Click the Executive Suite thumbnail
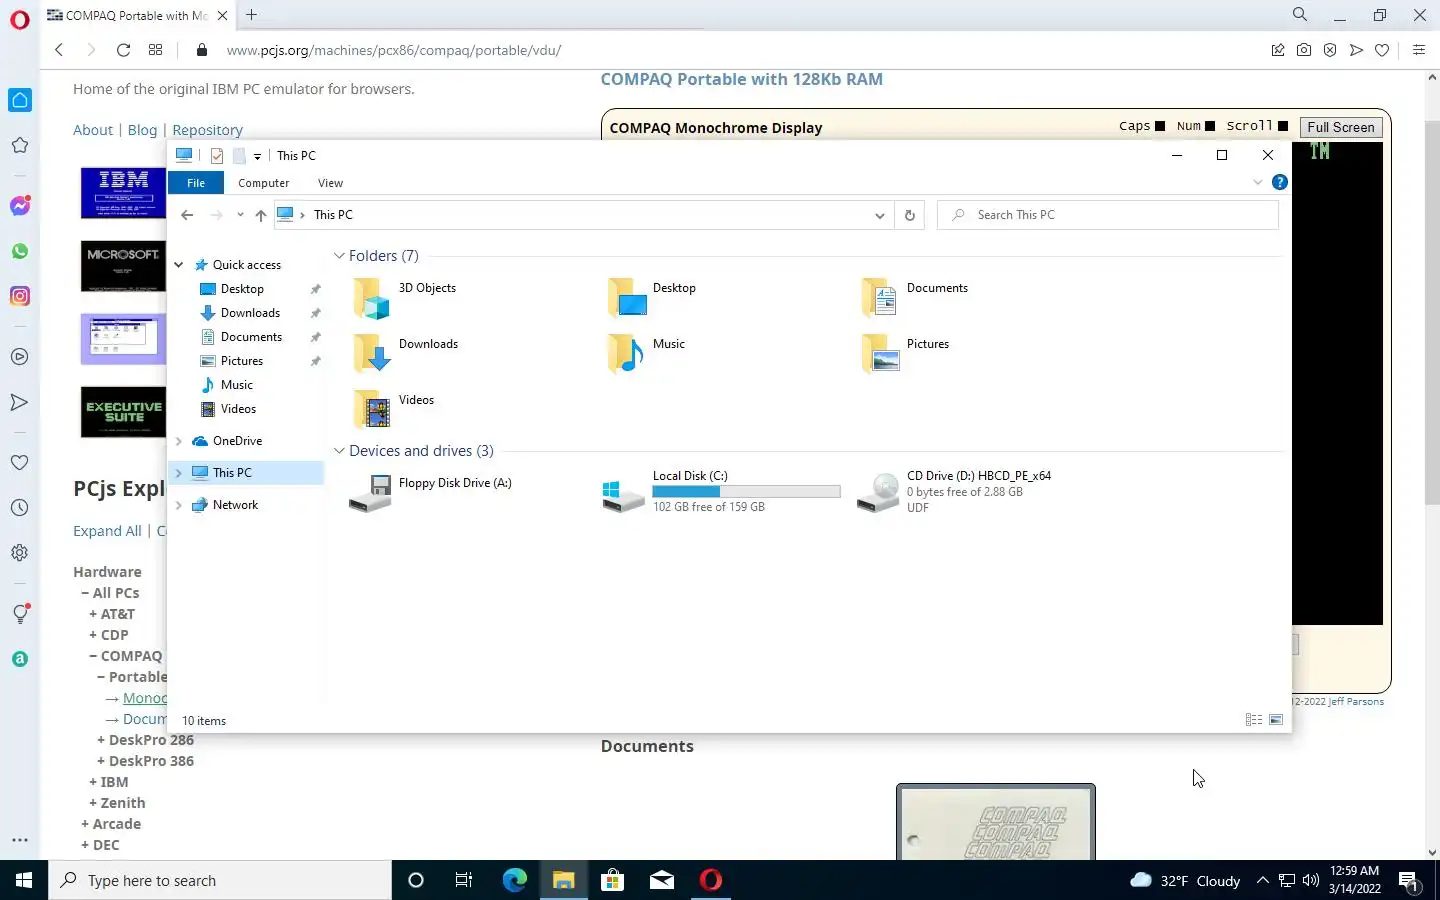The width and height of the screenshot is (1440, 900). 123,412
